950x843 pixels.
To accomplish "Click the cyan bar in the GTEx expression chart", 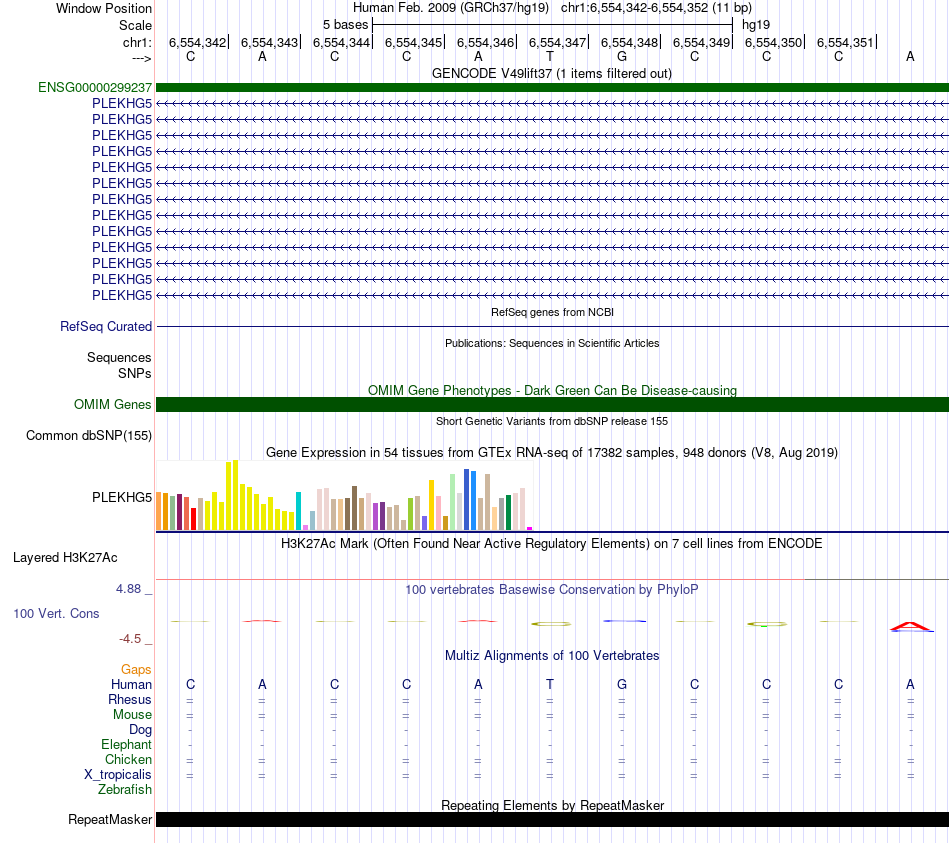I will [x=299, y=511].
